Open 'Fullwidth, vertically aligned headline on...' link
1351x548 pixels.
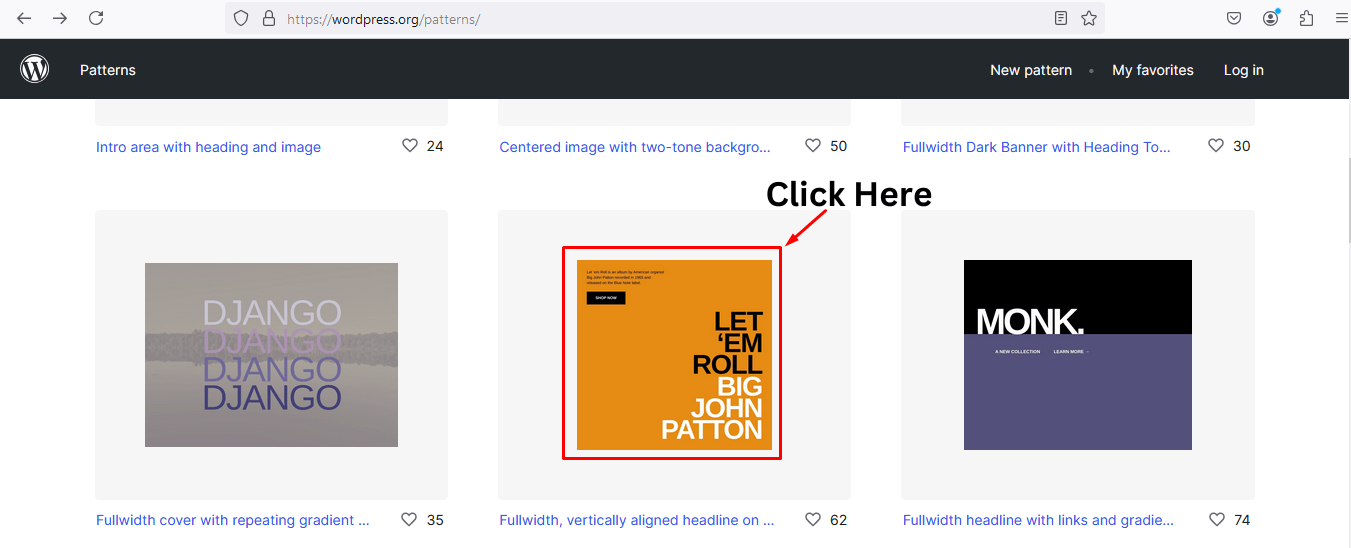pyautogui.click(x=637, y=520)
